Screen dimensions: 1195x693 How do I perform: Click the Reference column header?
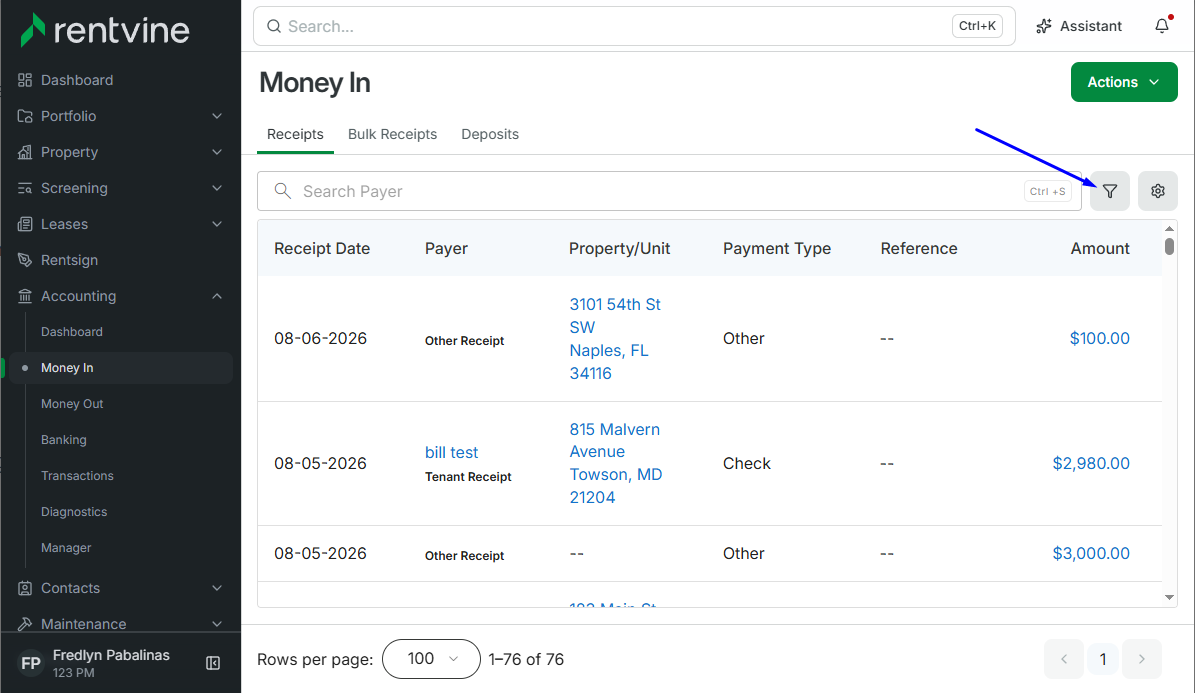point(919,249)
